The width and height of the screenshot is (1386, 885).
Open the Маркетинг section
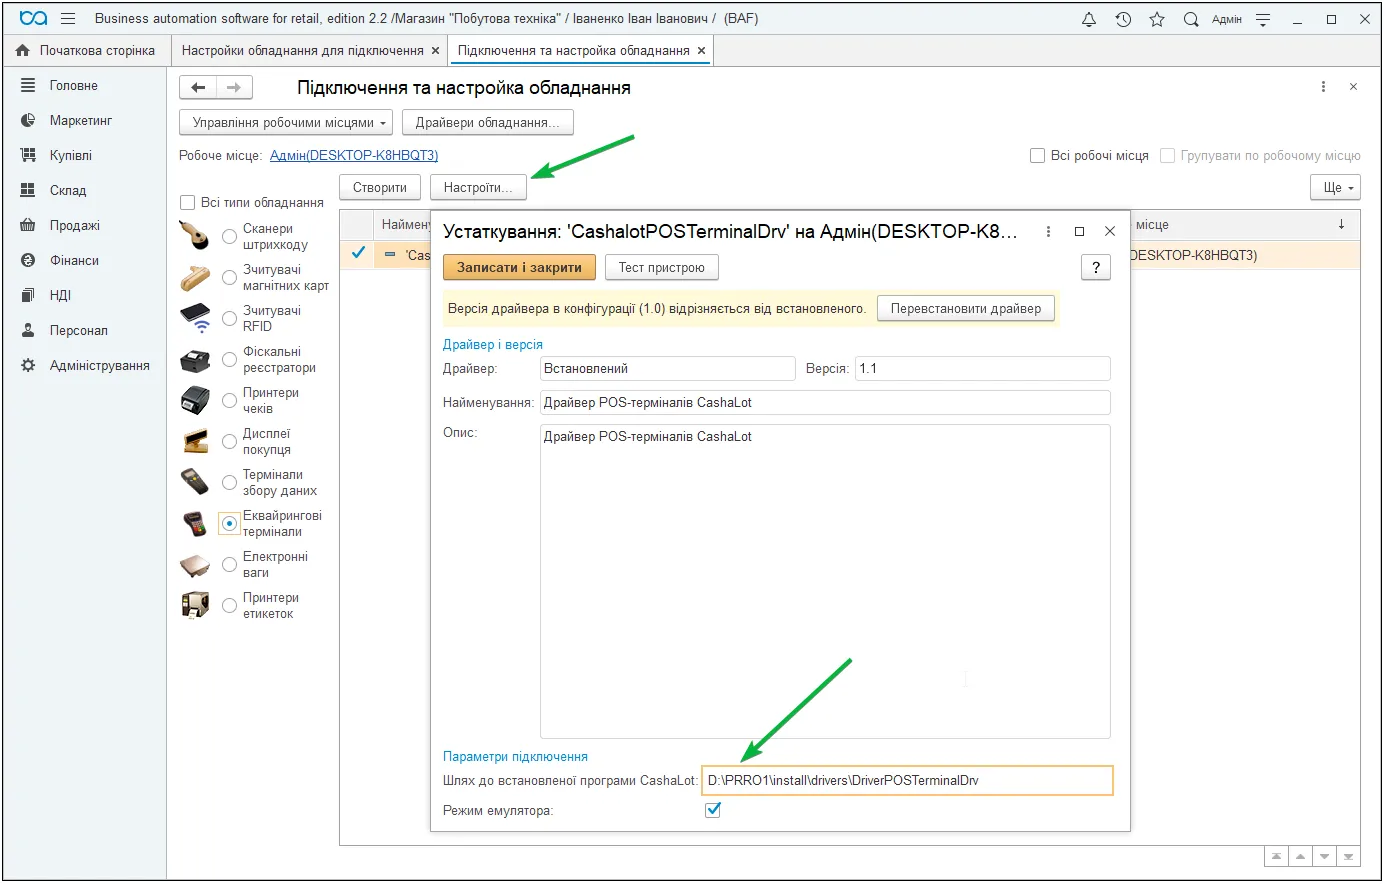click(x=81, y=121)
